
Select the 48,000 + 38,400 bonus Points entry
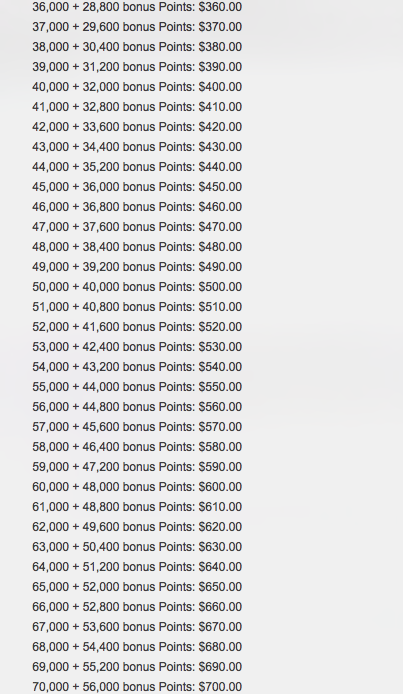137,247
